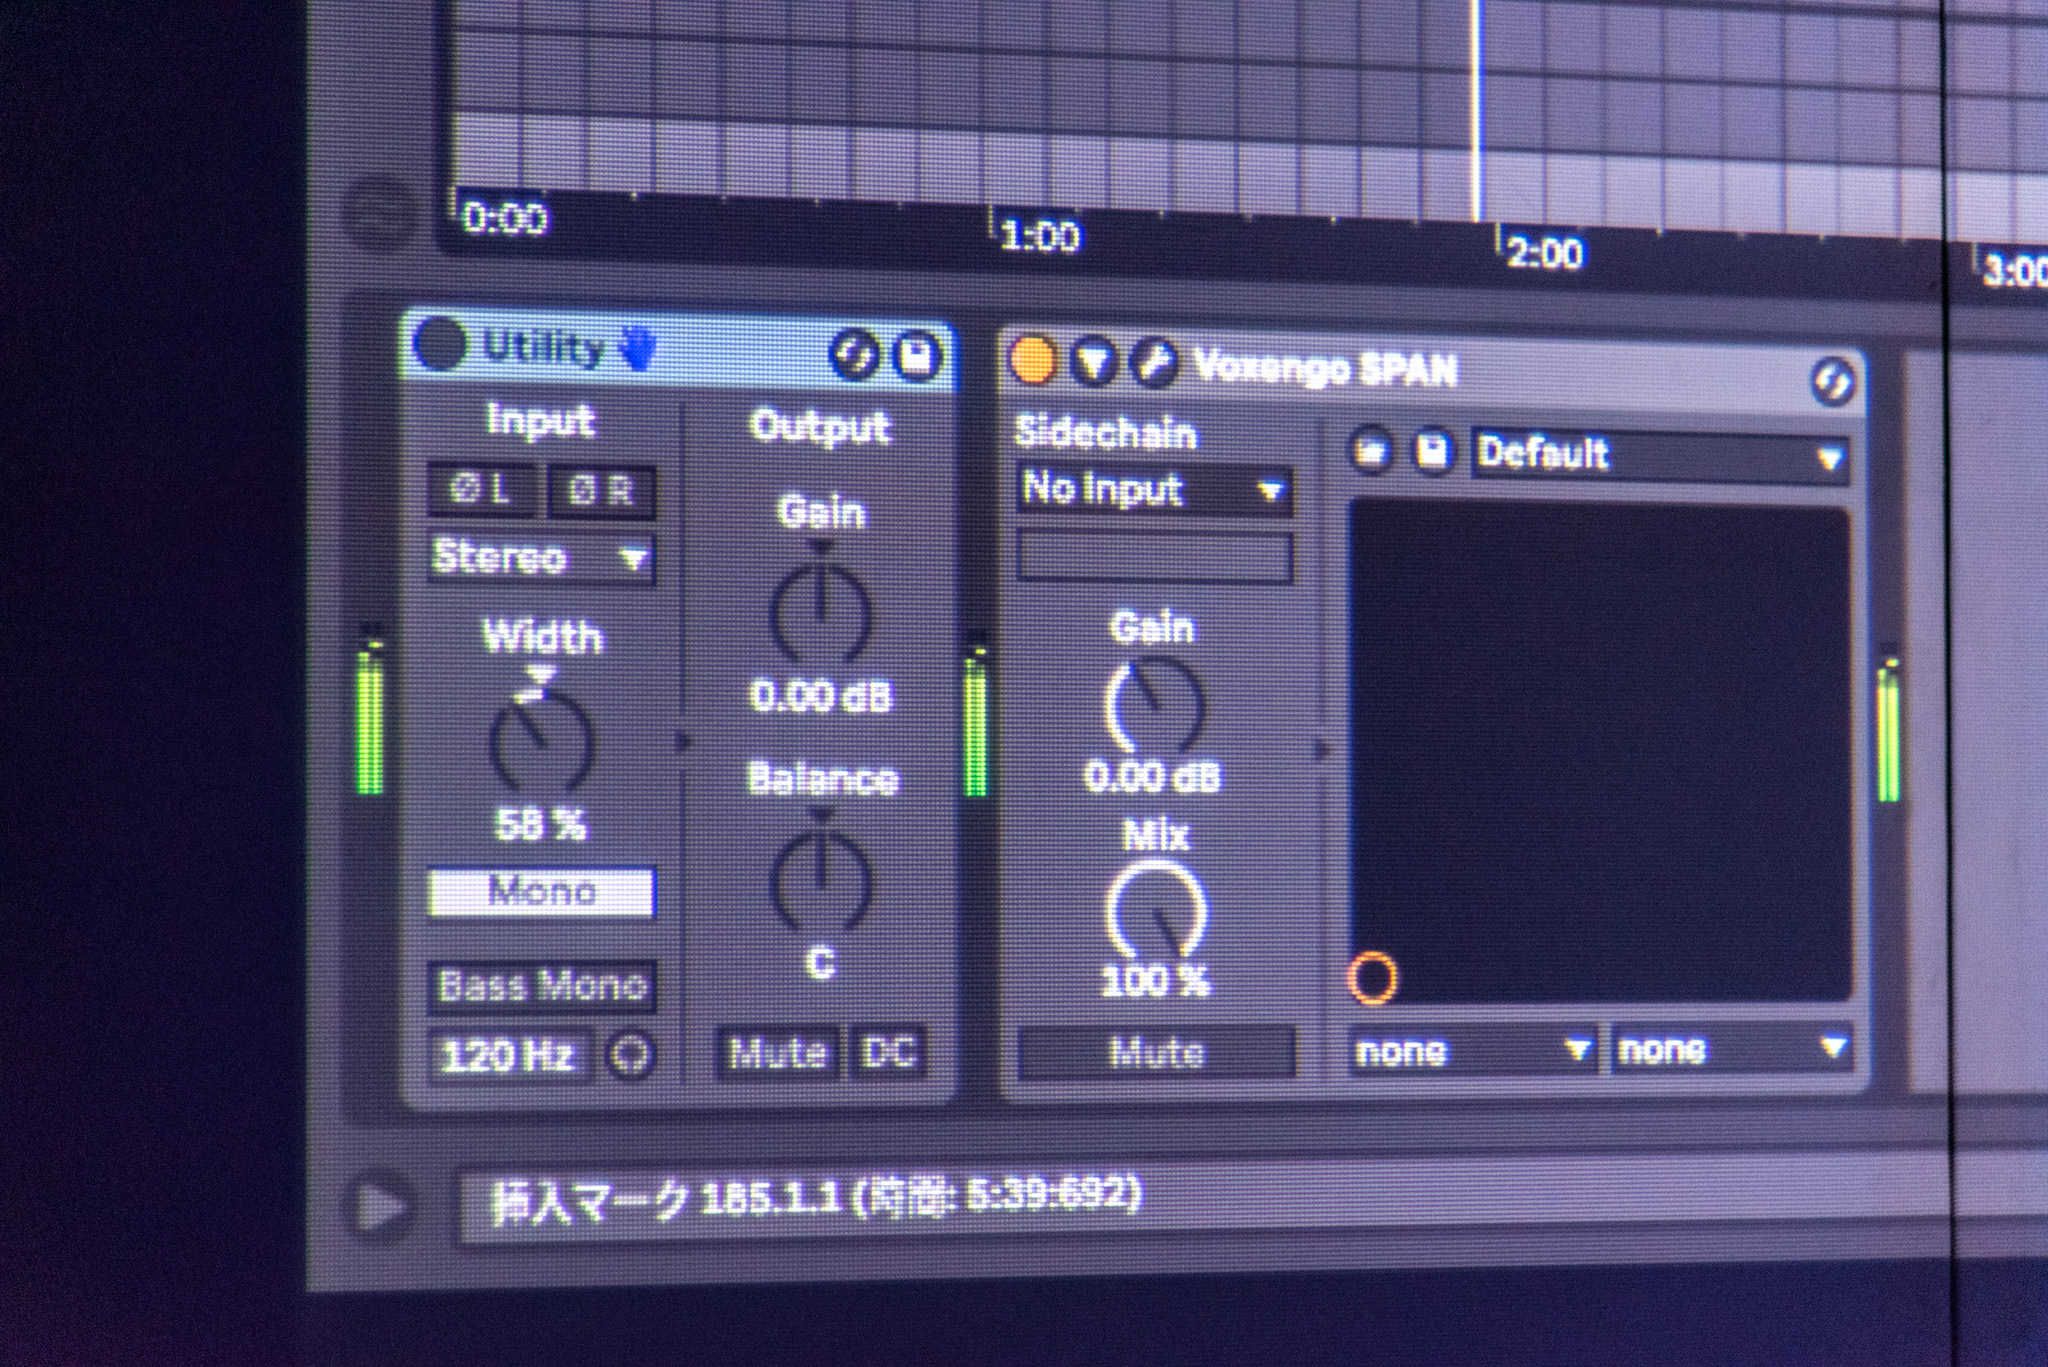Expand the Default preset dropdown

(1658, 456)
